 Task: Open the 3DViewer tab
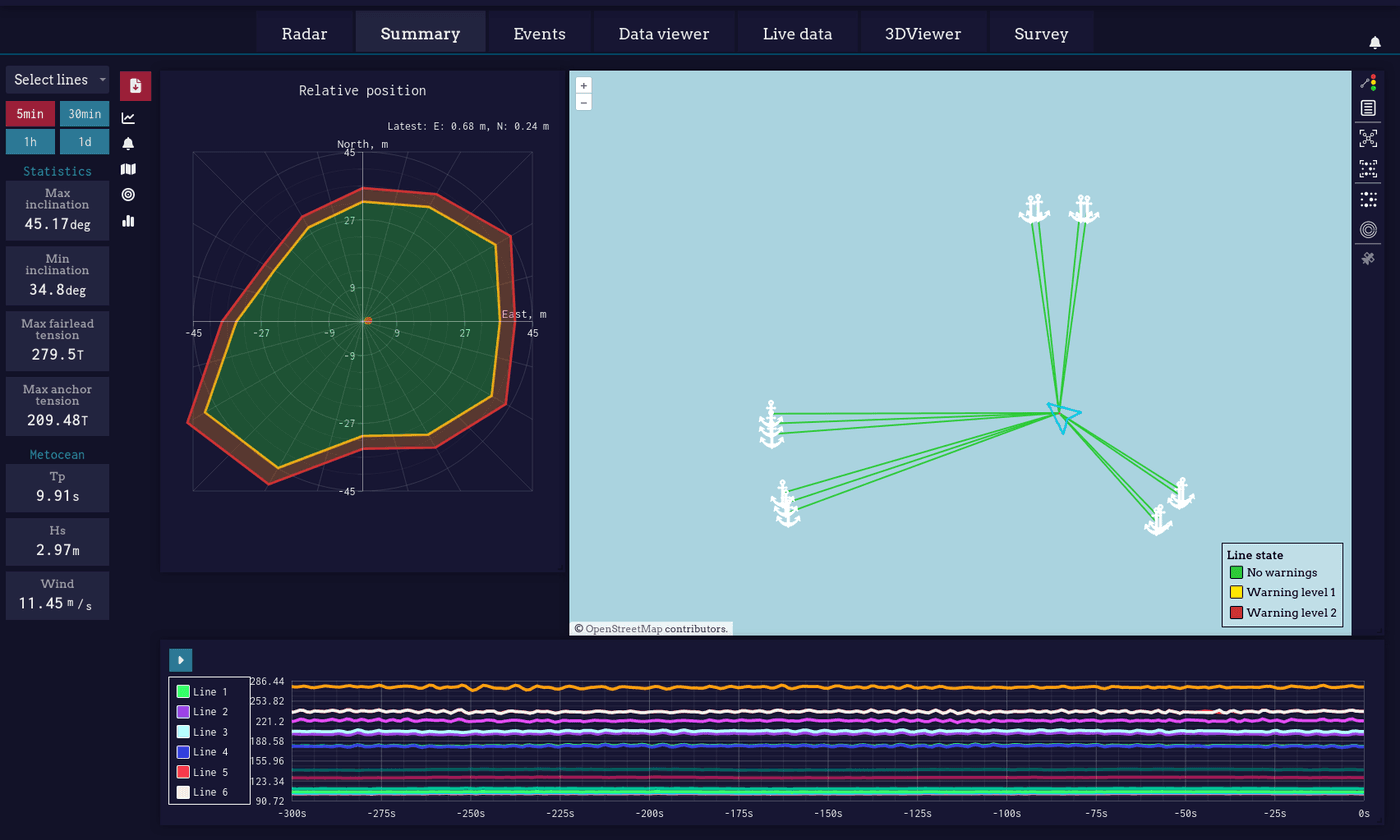(922, 34)
